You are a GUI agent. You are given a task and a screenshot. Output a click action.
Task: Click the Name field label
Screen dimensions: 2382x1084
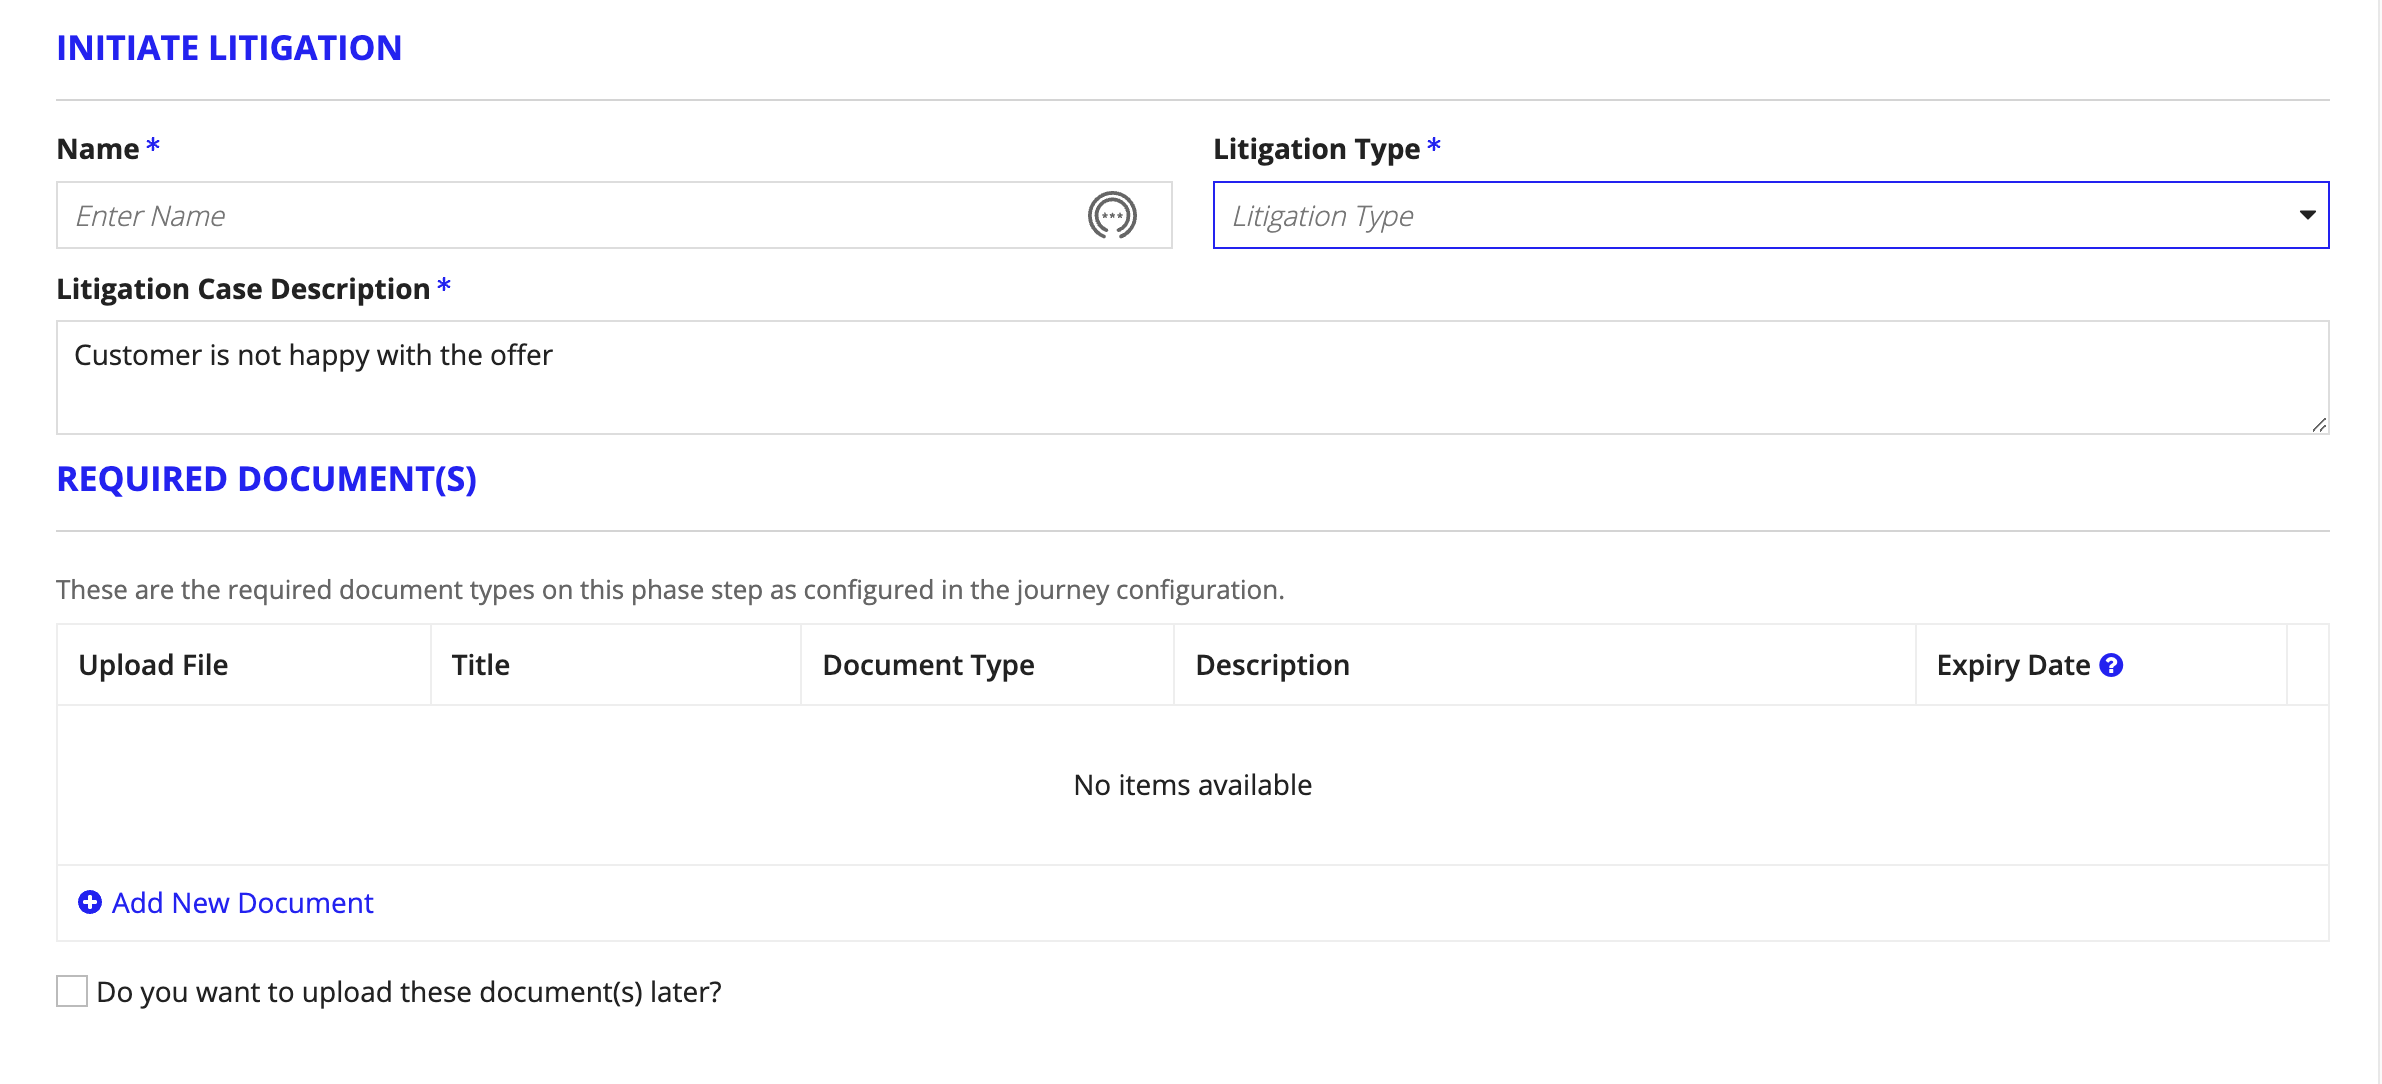tap(98, 149)
